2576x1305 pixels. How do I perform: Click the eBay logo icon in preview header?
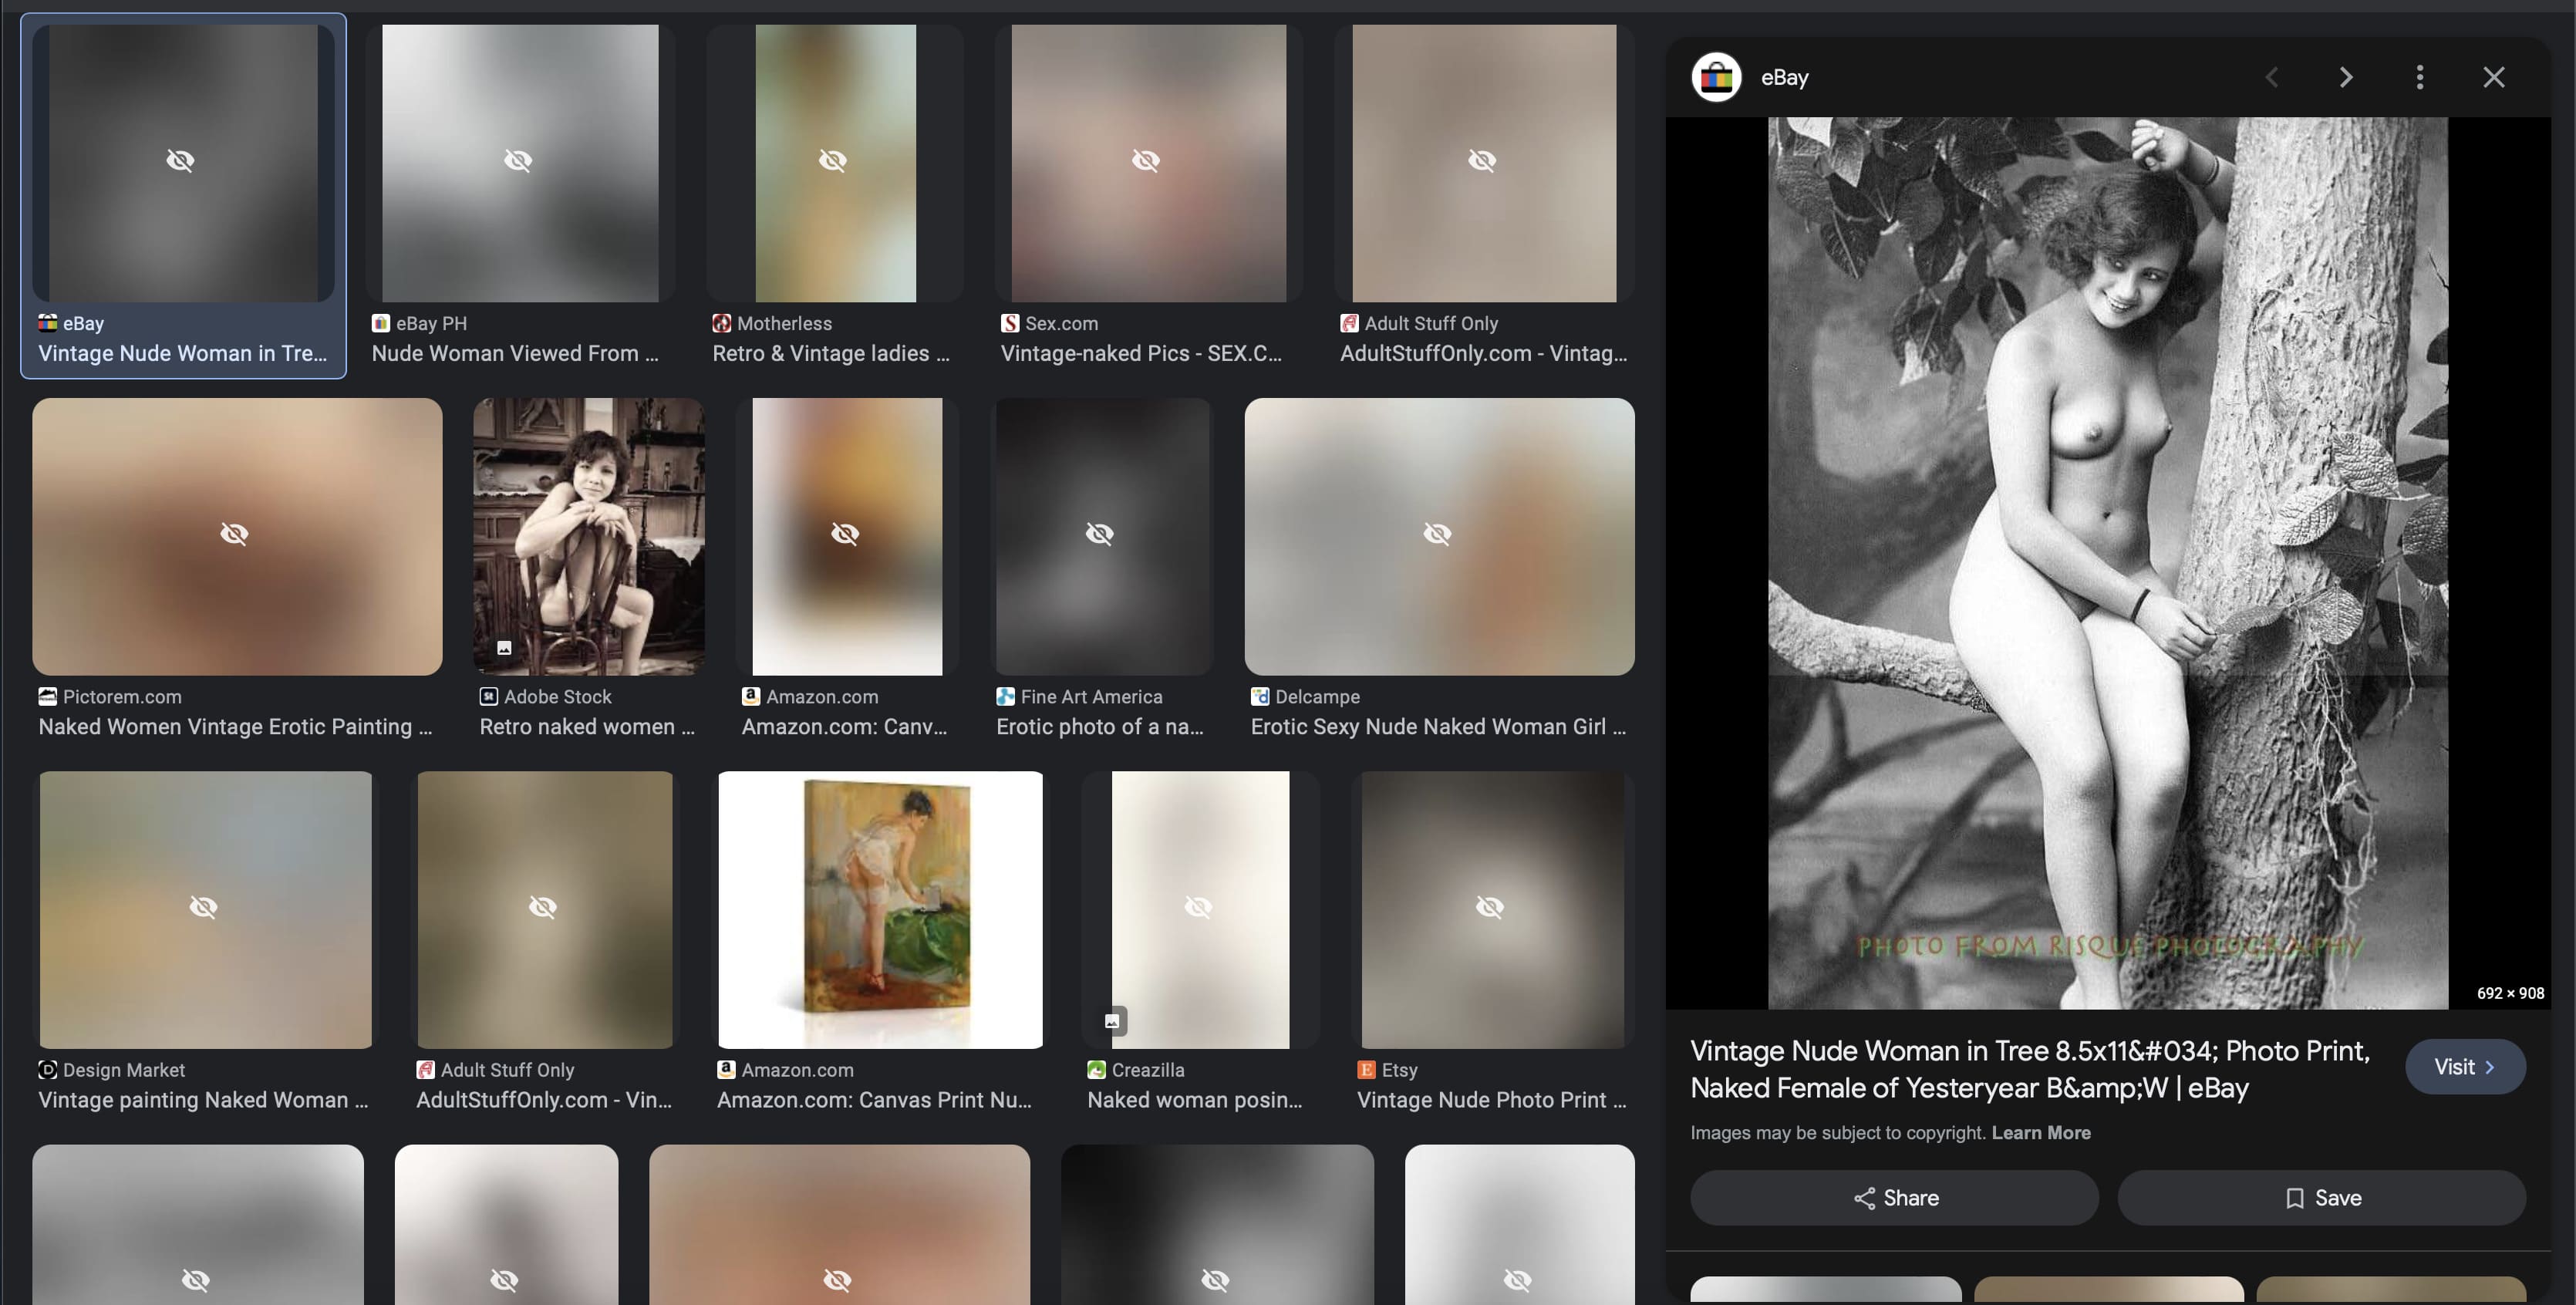click(x=1716, y=77)
